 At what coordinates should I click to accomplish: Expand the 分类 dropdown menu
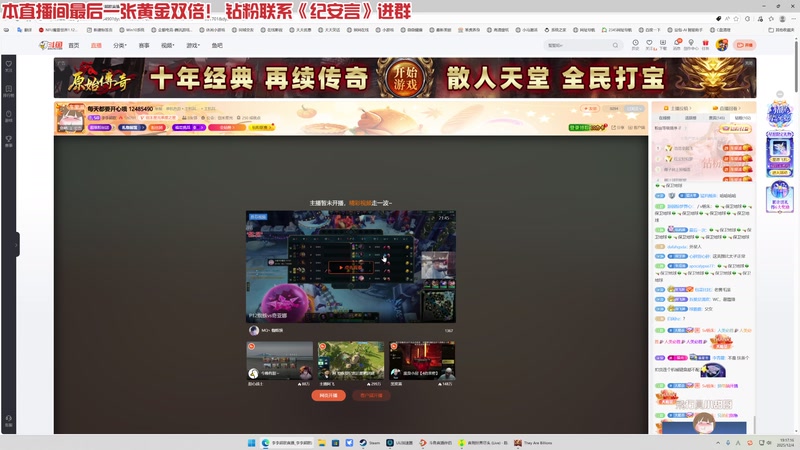(119, 45)
